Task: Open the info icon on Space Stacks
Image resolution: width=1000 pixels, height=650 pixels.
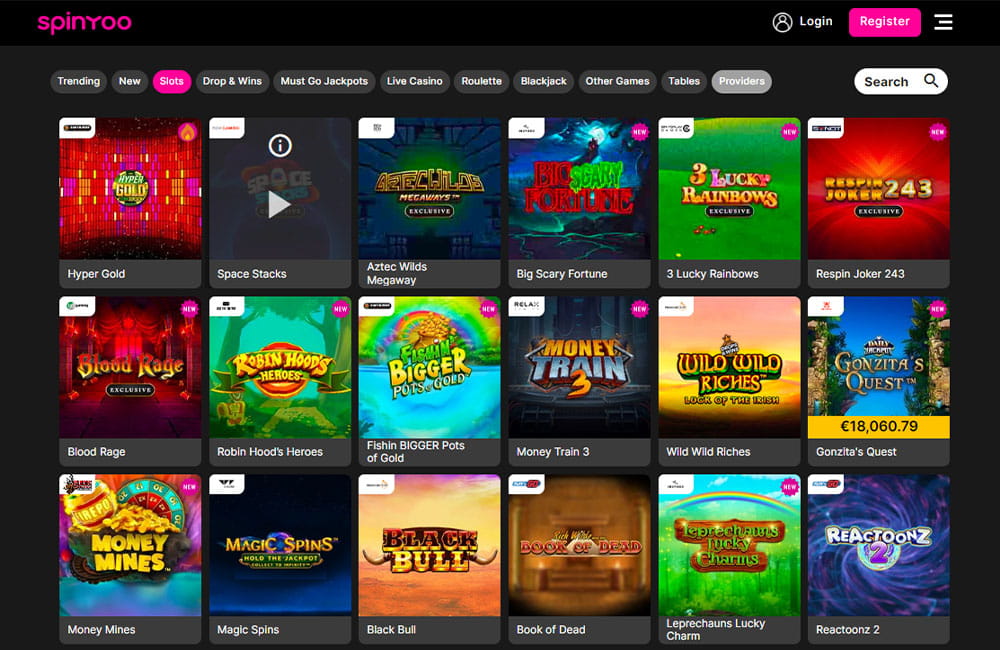Action: pyautogui.click(x=280, y=146)
